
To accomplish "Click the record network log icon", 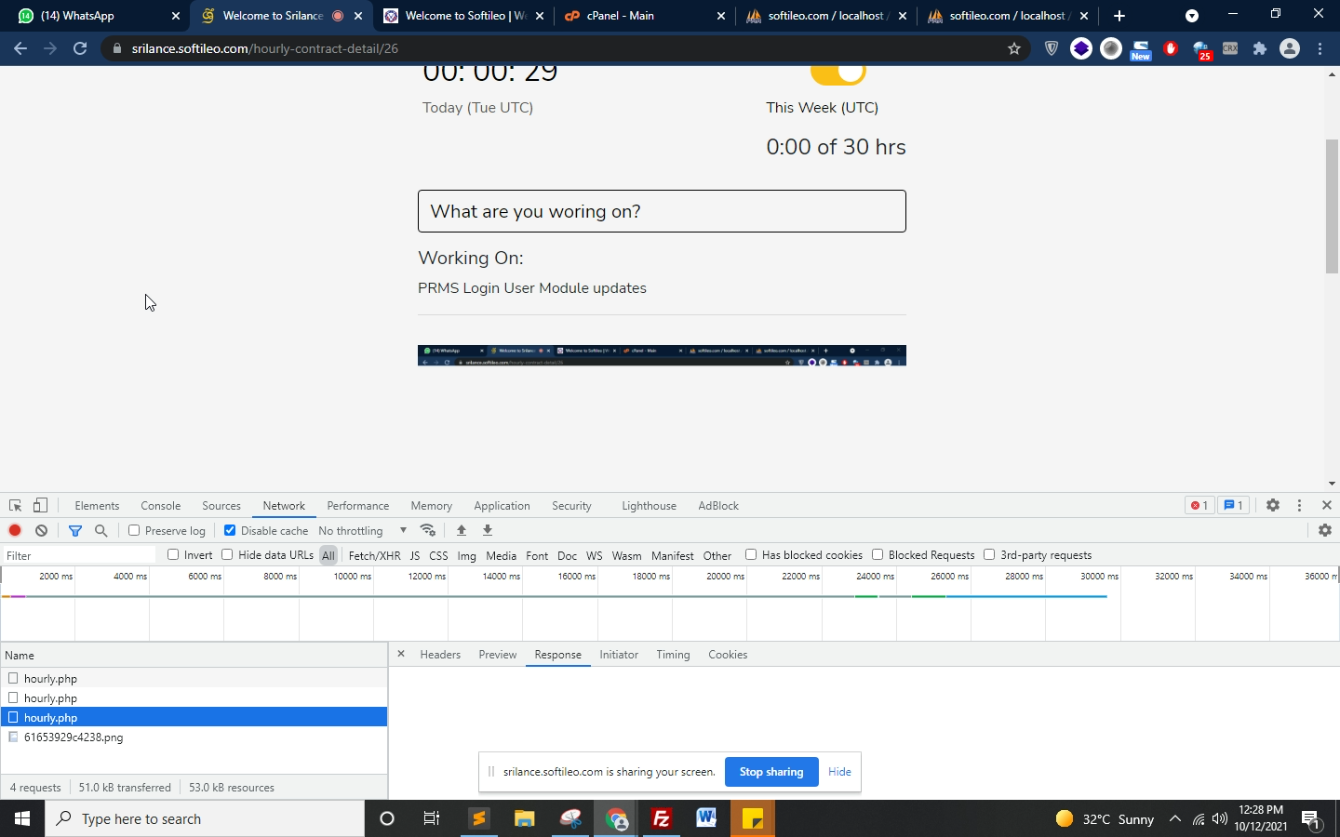I will click(x=15, y=531).
